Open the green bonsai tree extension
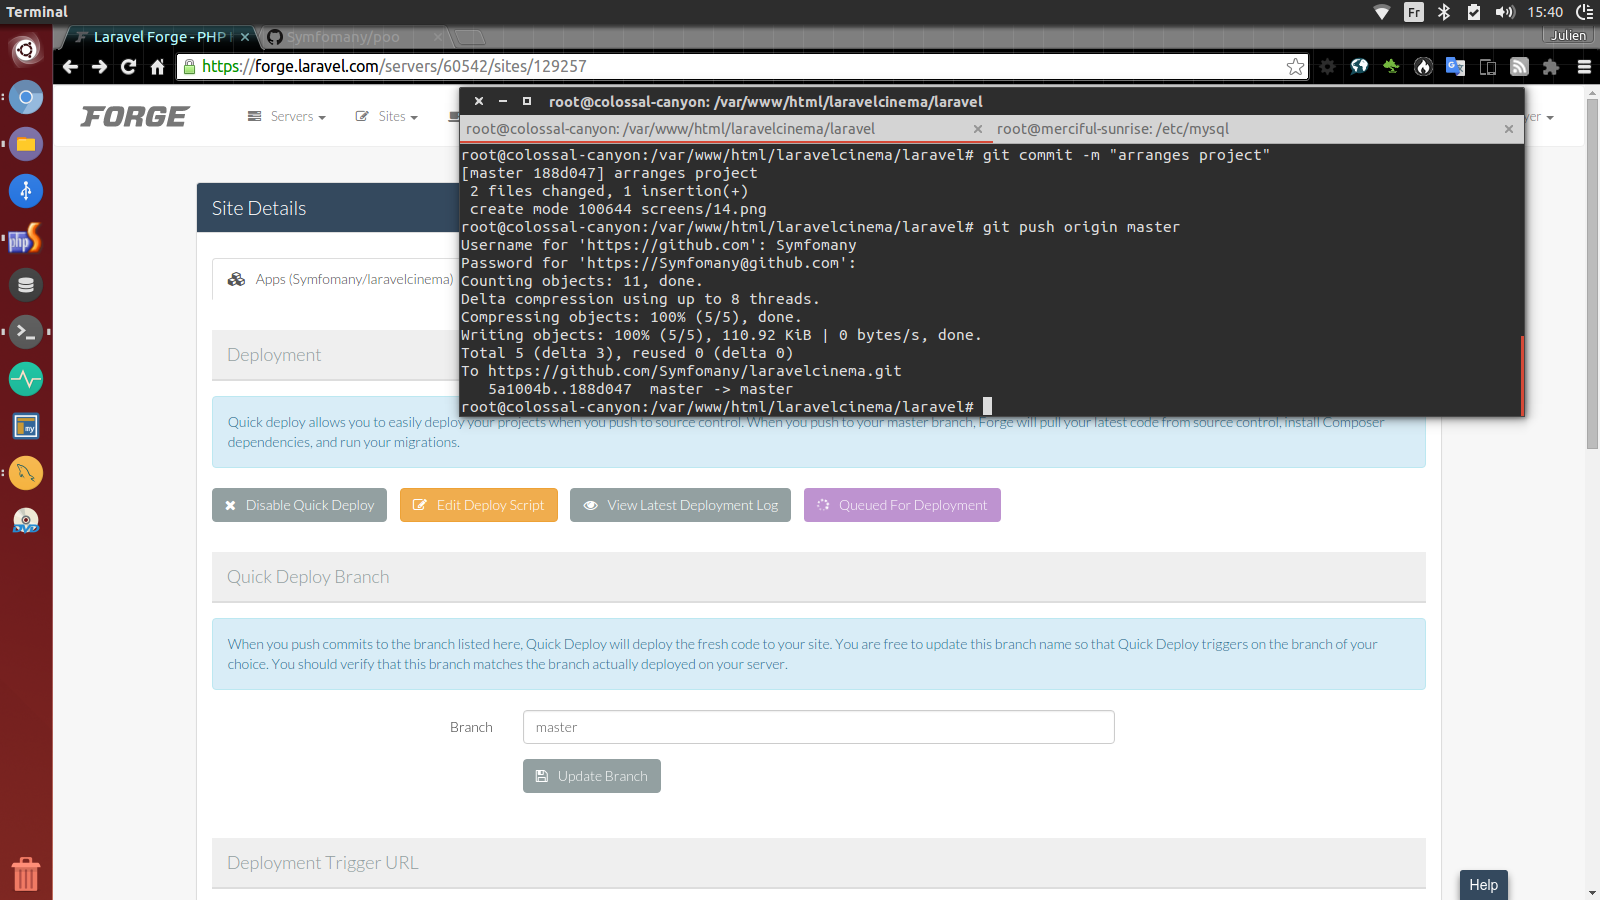Screen dimensions: 1600x900 [1391, 67]
